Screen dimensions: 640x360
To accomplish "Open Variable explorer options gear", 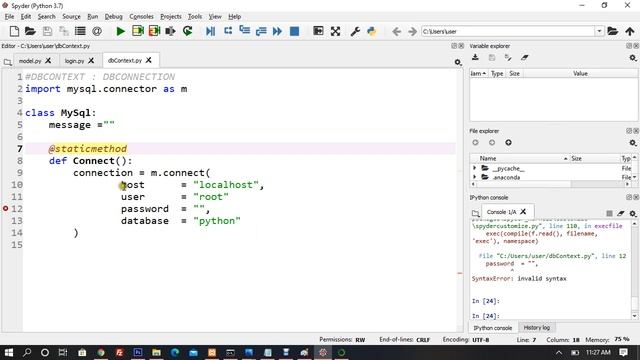I will pos(633,58).
